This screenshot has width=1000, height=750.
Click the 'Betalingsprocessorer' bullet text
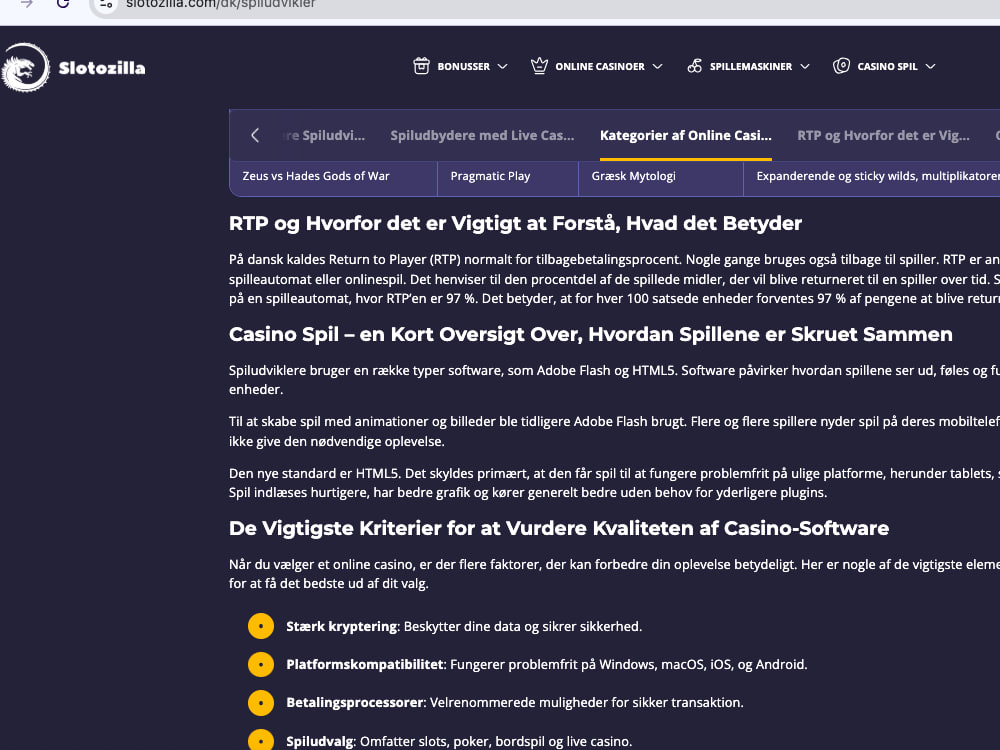(x=515, y=702)
